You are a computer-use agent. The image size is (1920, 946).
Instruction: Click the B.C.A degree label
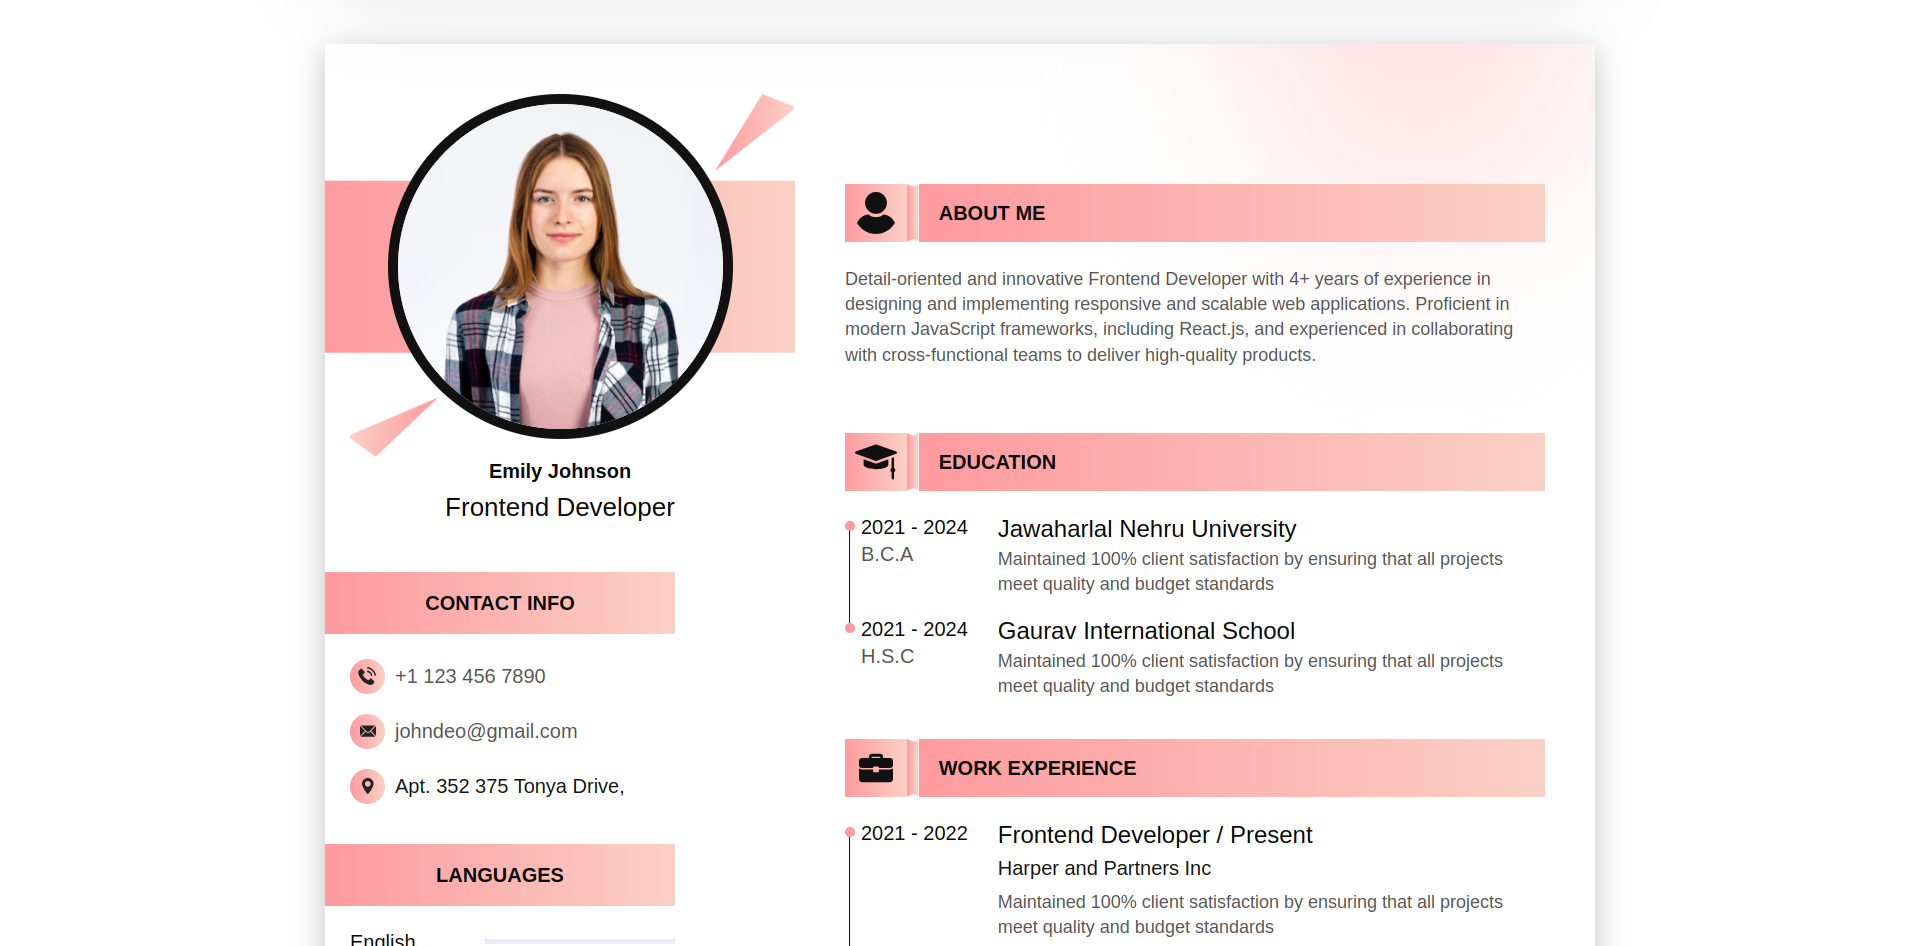tap(887, 554)
